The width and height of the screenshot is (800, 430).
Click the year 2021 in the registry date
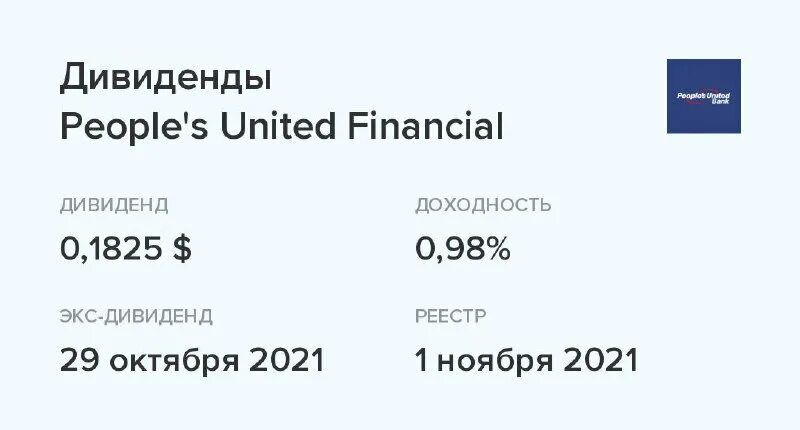click(602, 360)
